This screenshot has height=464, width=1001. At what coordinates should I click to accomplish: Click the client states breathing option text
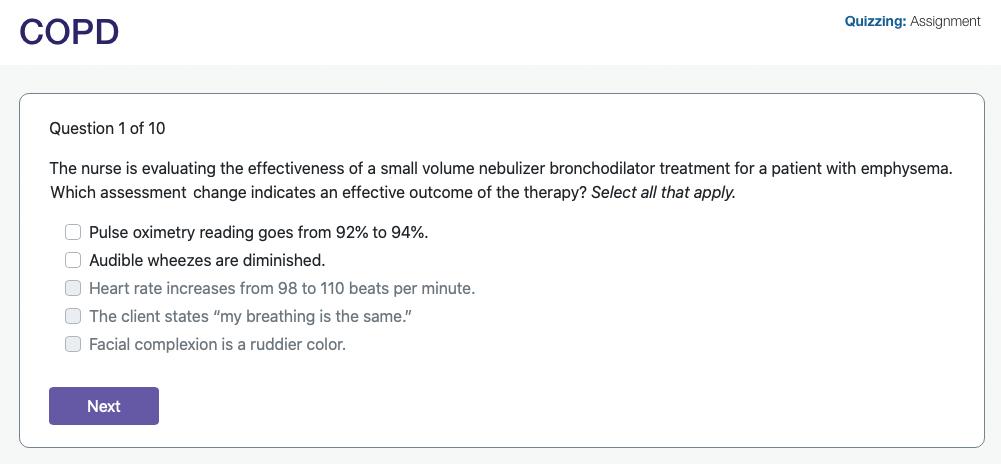click(x=250, y=316)
